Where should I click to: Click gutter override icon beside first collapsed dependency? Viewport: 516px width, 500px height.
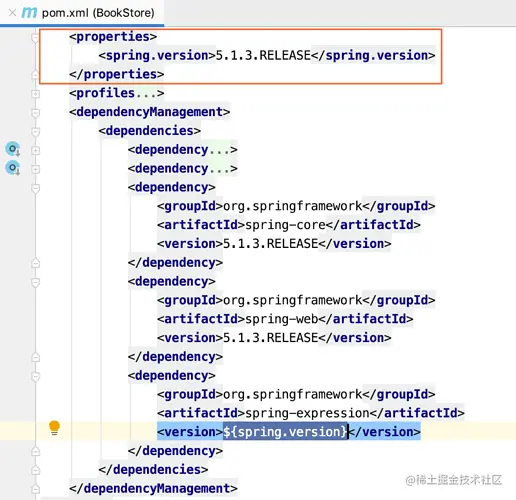pyautogui.click(x=13, y=149)
